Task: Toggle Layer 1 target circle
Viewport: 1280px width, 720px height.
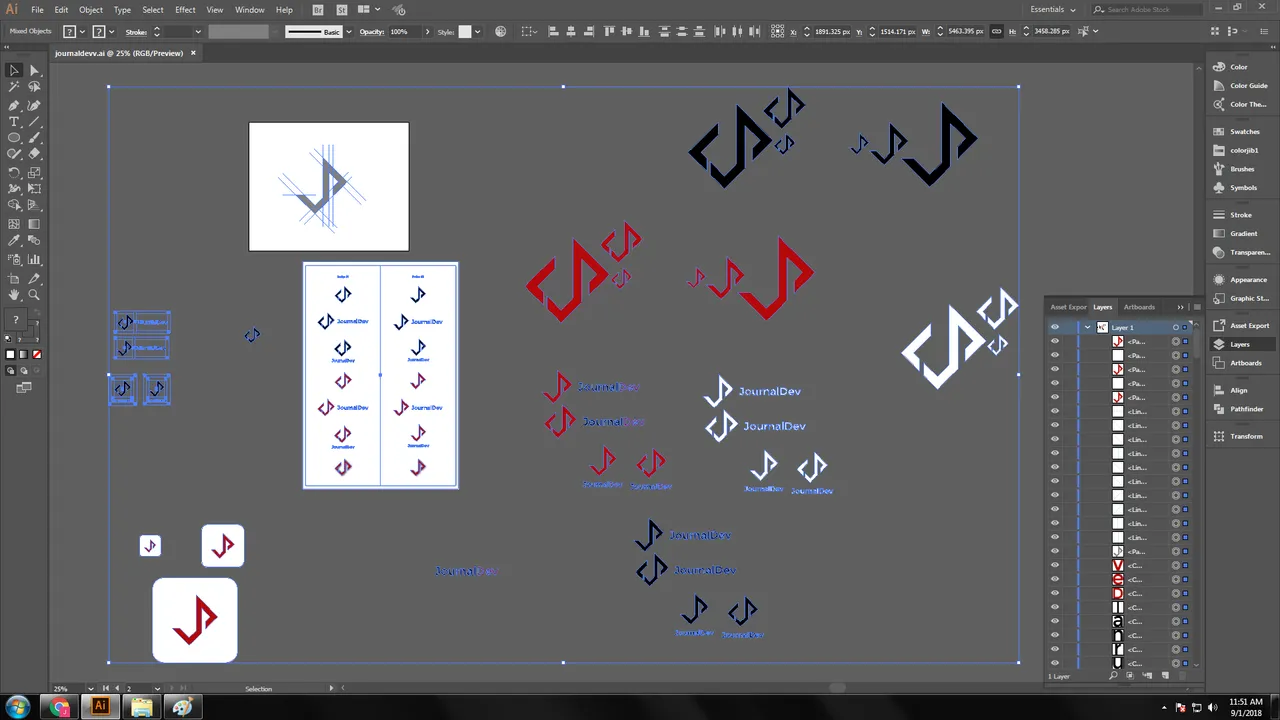Action: tap(1176, 327)
